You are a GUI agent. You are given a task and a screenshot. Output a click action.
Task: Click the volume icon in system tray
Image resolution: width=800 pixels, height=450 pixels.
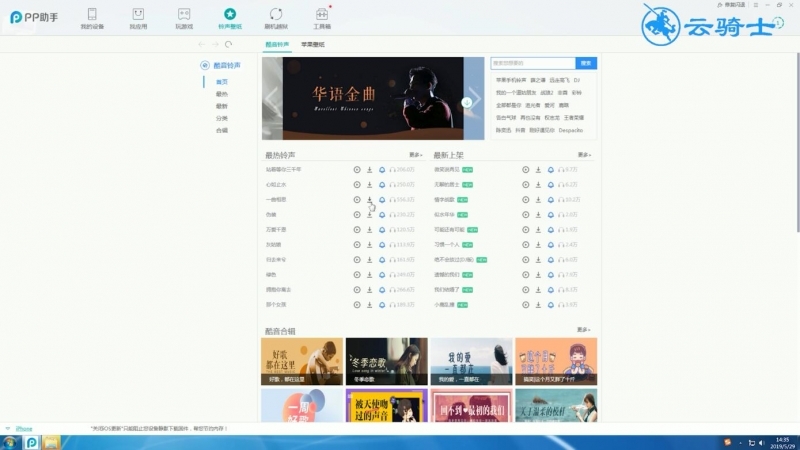(x=761, y=443)
